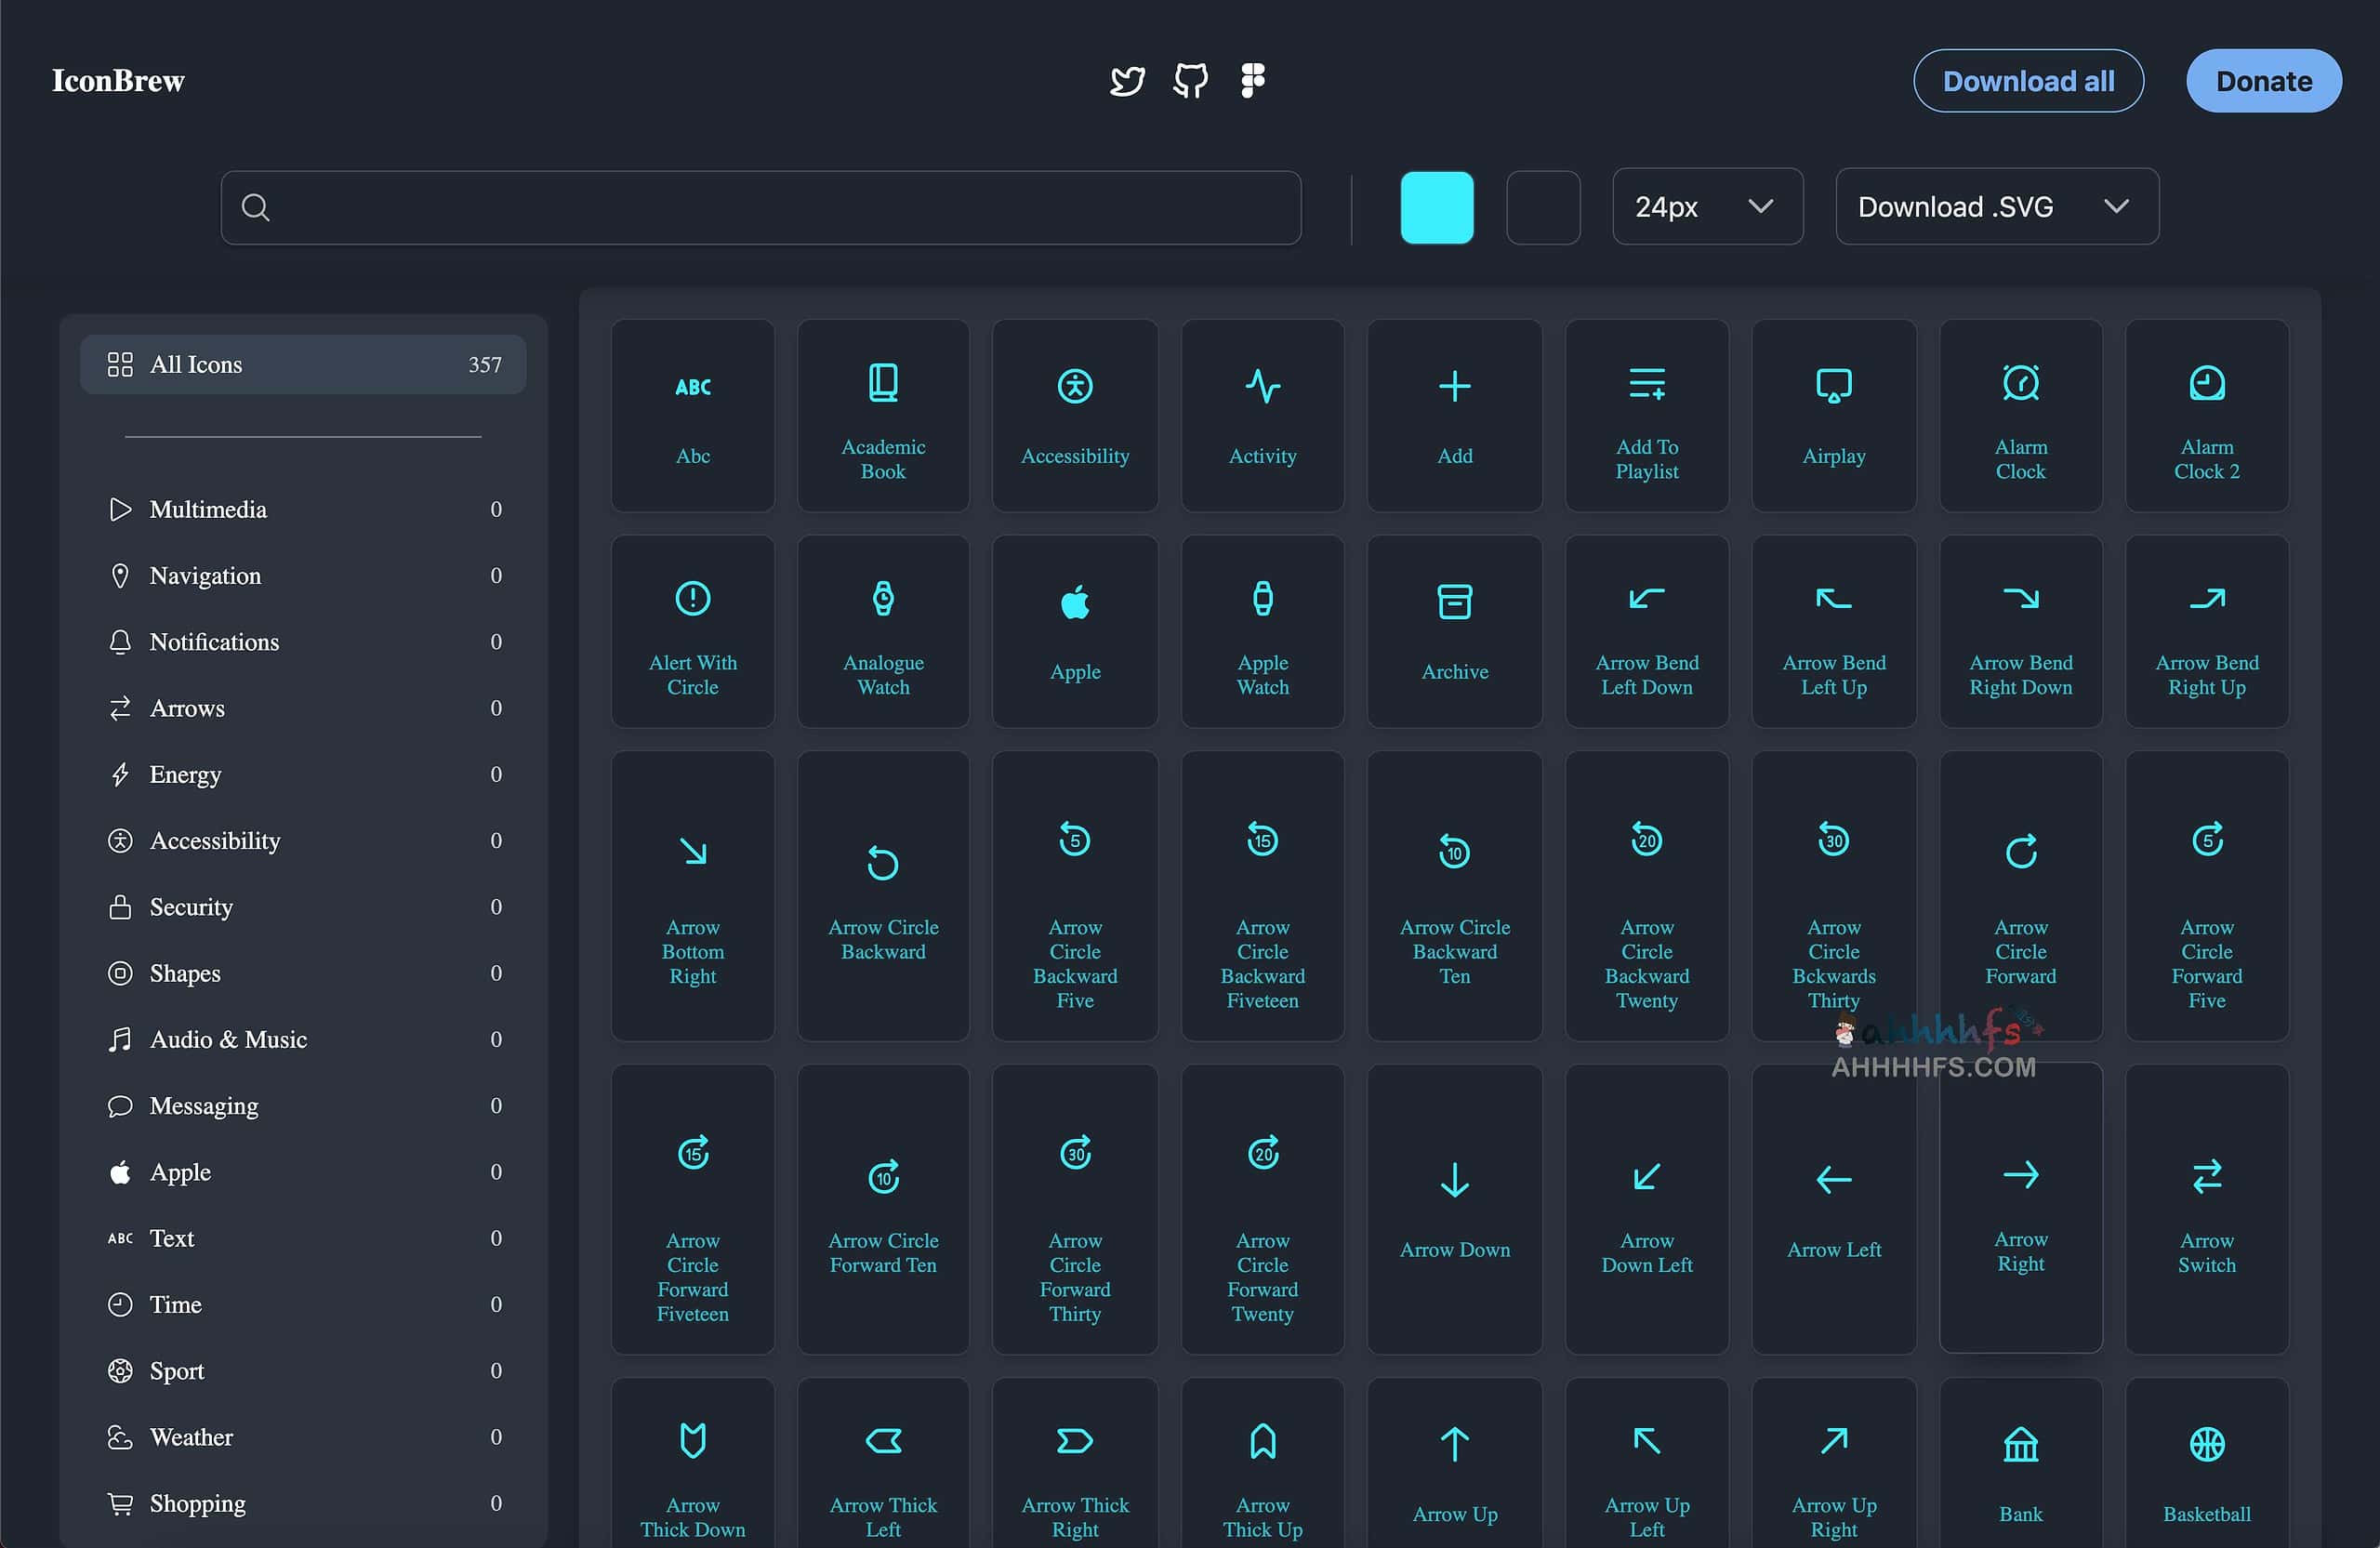This screenshot has width=2380, height=1548.
Task: Open the Download .SVG format dropdown
Action: (x=1996, y=207)
